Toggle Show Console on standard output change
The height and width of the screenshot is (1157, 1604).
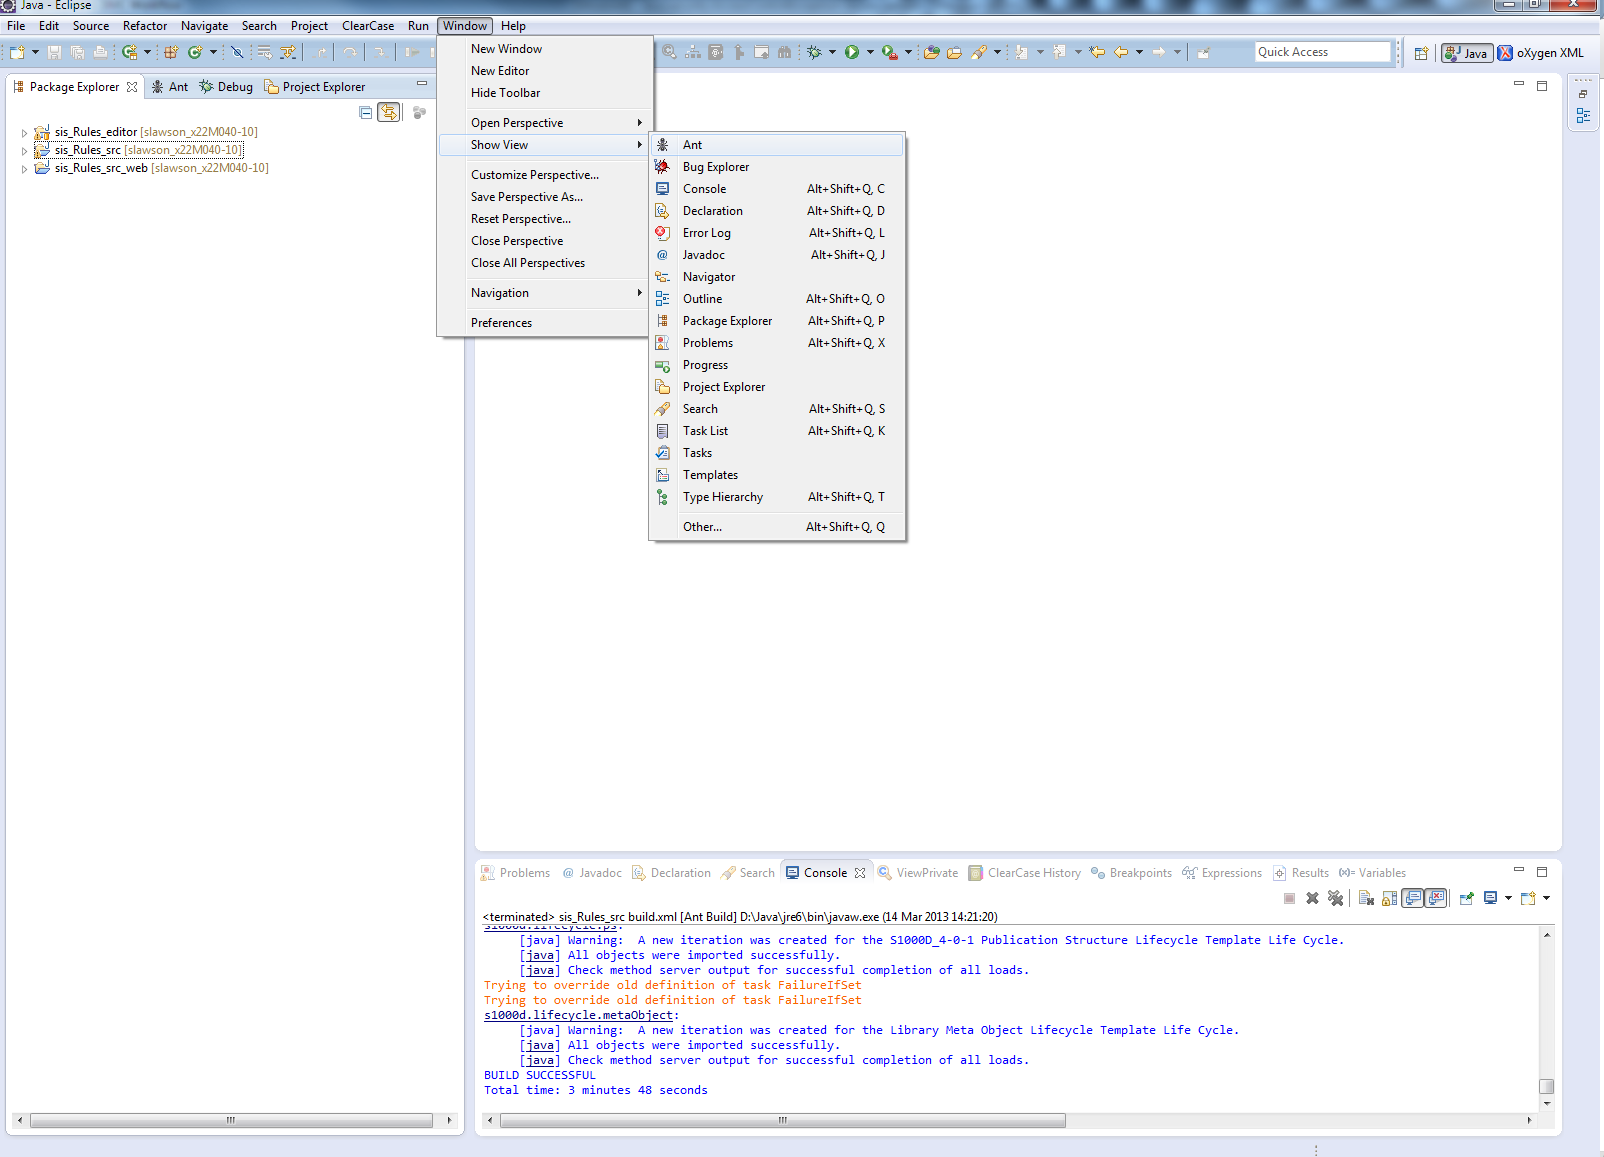1413,898
